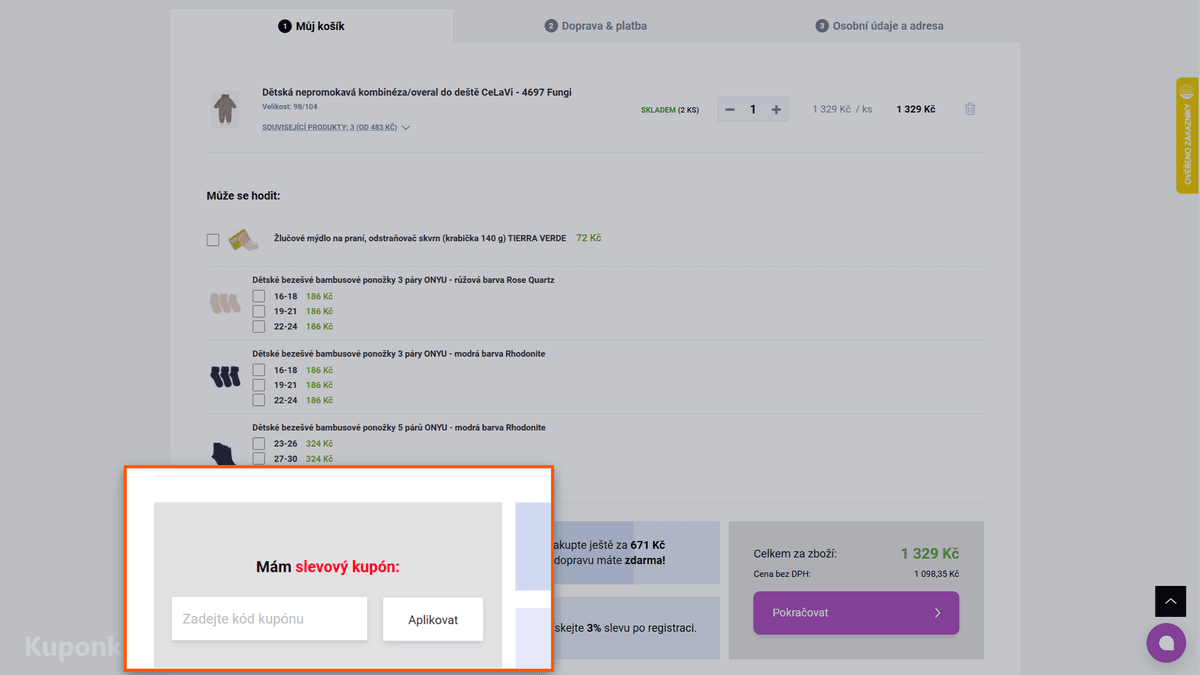Viewport: 1200px width, 675px height.
Task: Check size 22-24 for Rose Quartz socks
Action: tap(259, 326)
